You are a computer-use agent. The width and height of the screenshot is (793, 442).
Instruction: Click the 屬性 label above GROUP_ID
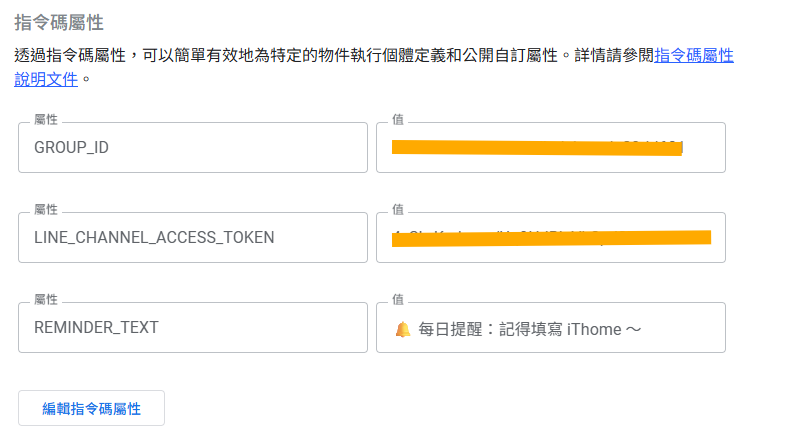(46, 119)
